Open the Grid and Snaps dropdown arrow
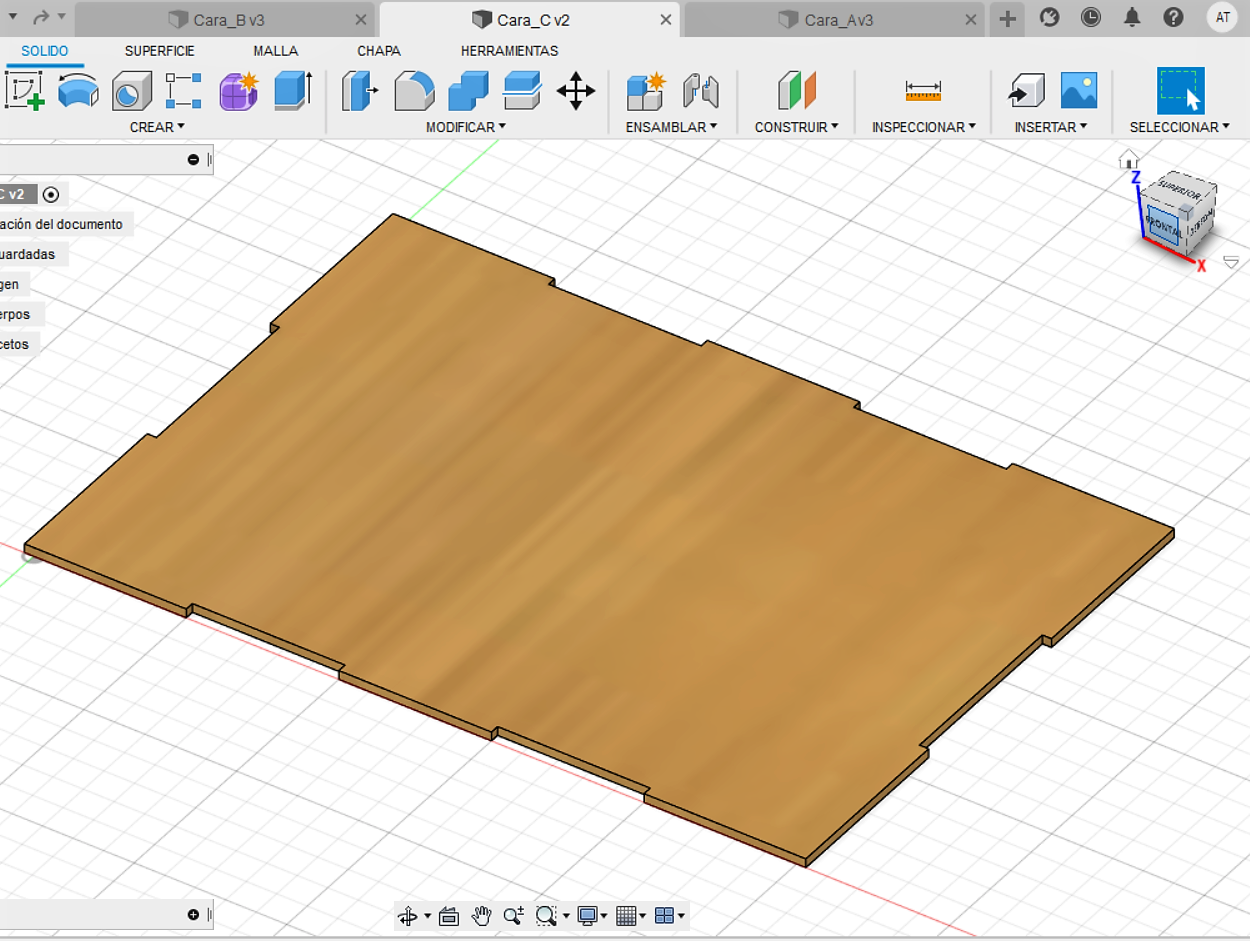The image size is (1250, 941). pos(643,916)
